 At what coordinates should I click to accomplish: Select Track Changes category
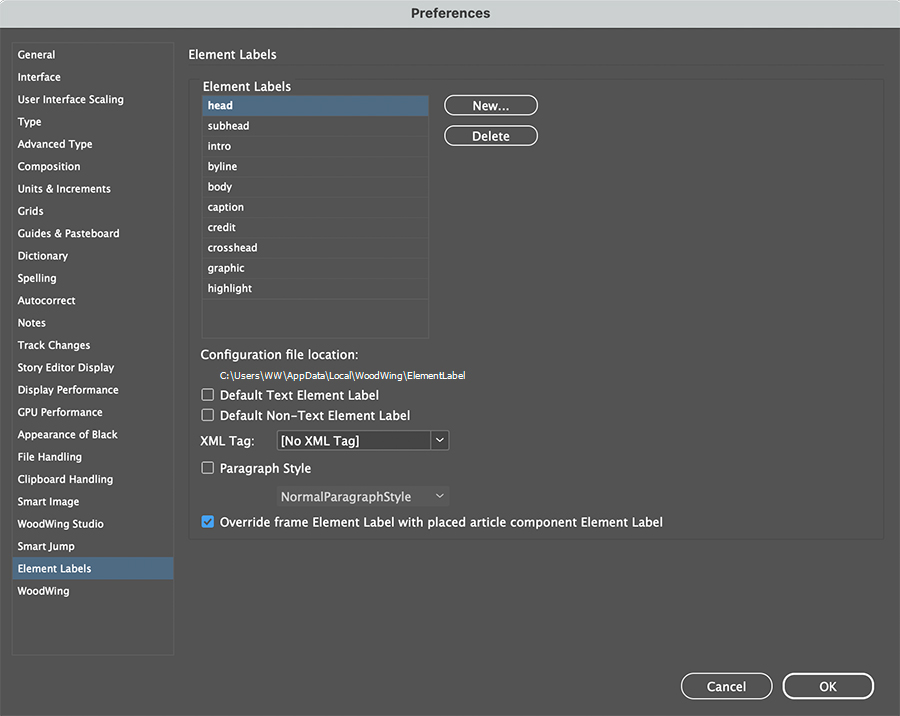pyautogui.click(x=93, y=346)
